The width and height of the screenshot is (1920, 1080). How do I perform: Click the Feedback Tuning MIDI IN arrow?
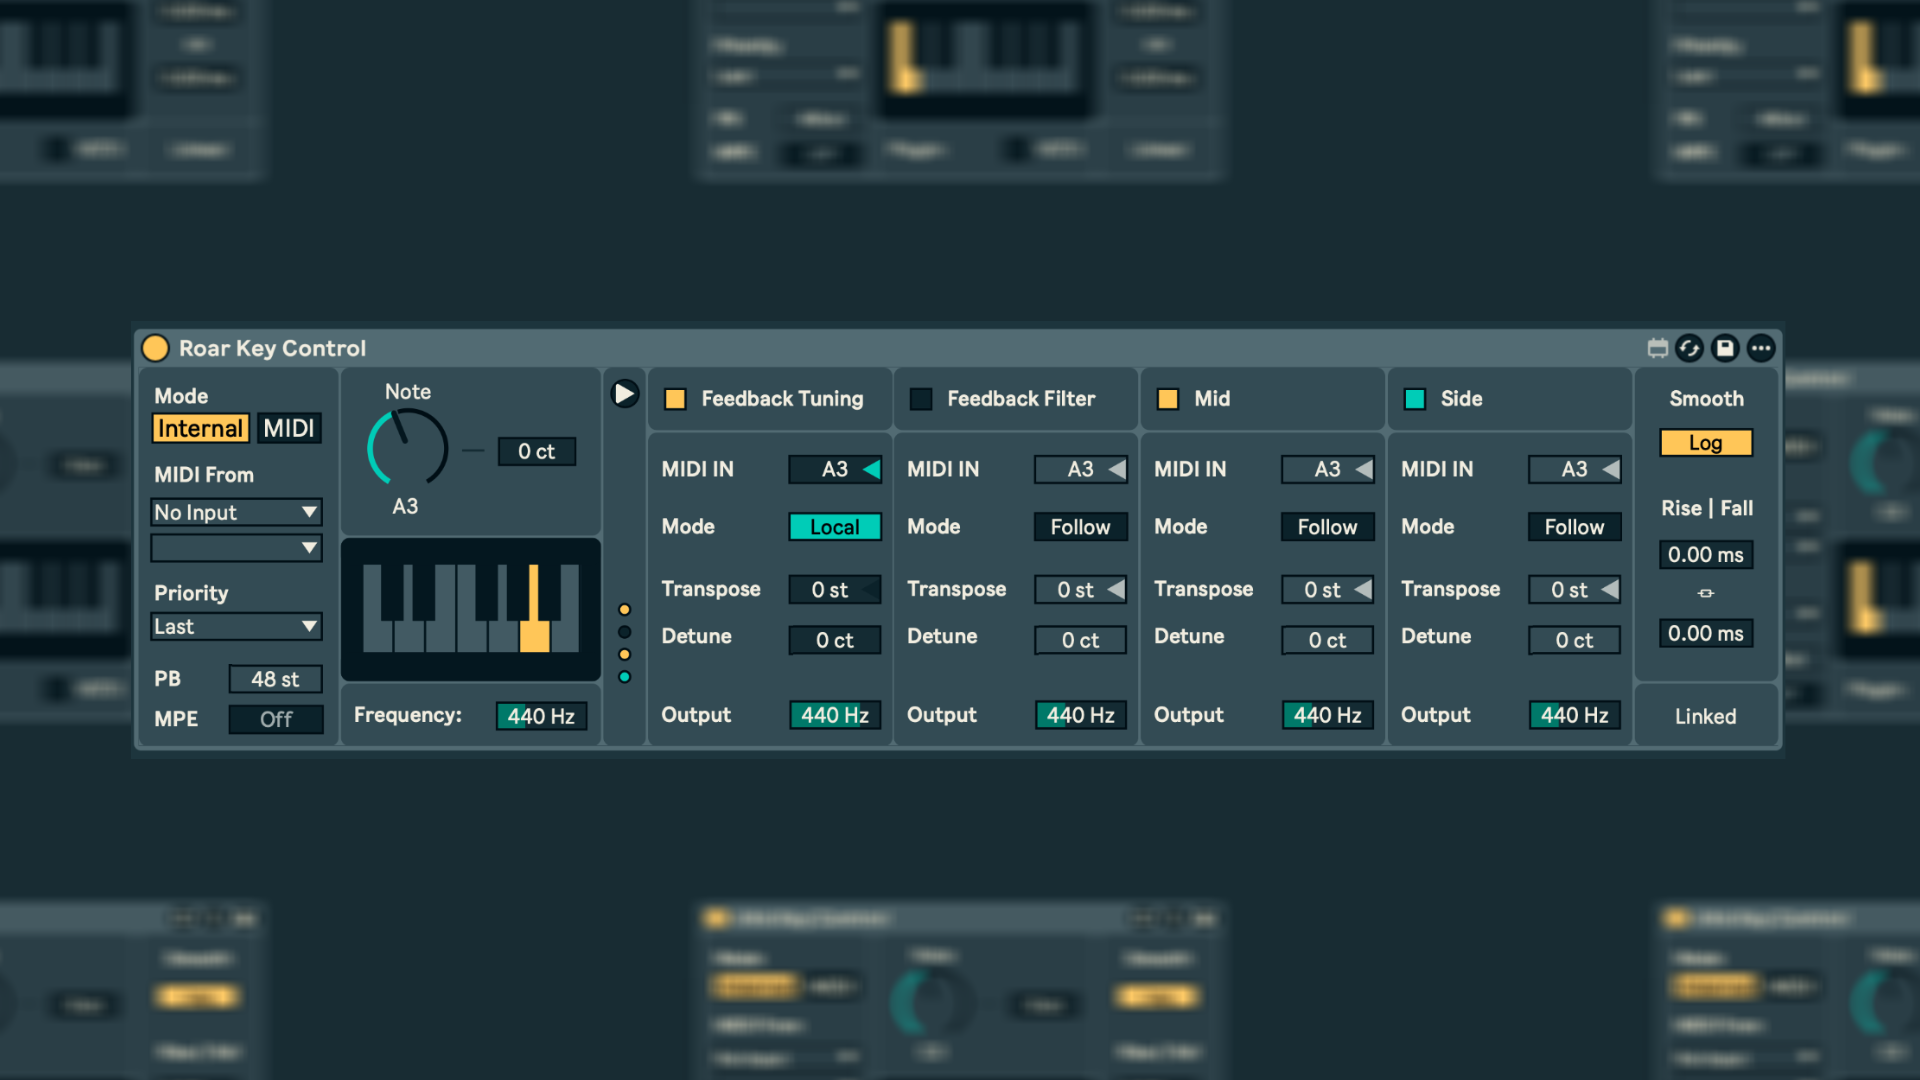871,469
